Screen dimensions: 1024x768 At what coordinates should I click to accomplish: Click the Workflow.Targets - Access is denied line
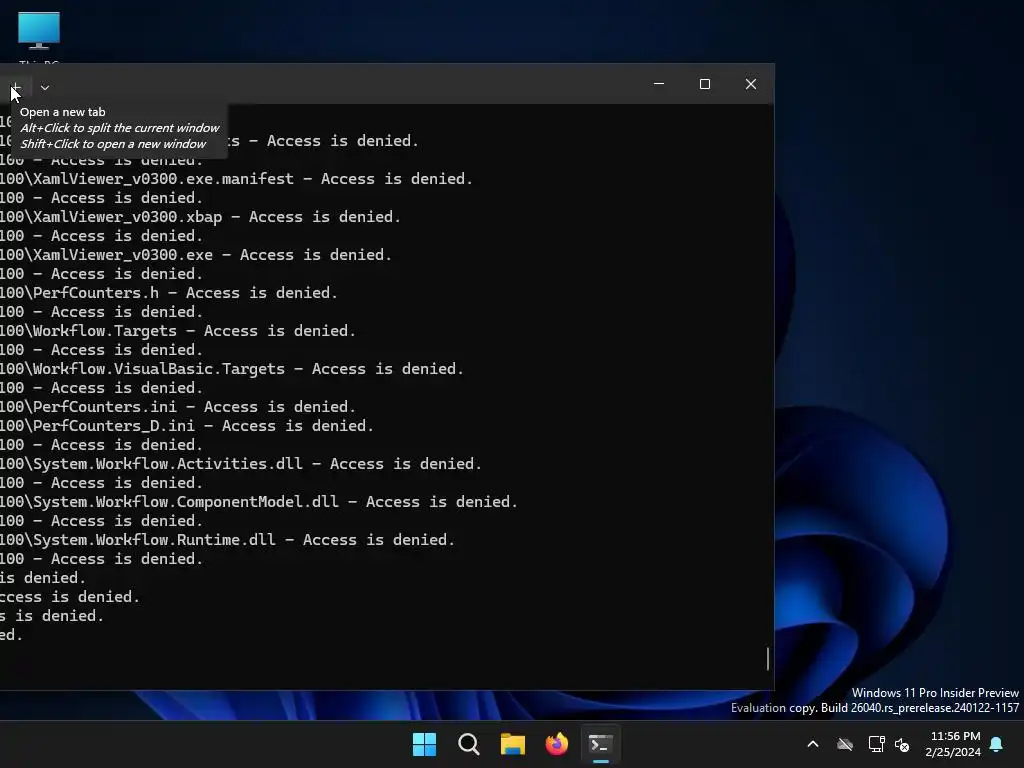[x=178, y=331]
